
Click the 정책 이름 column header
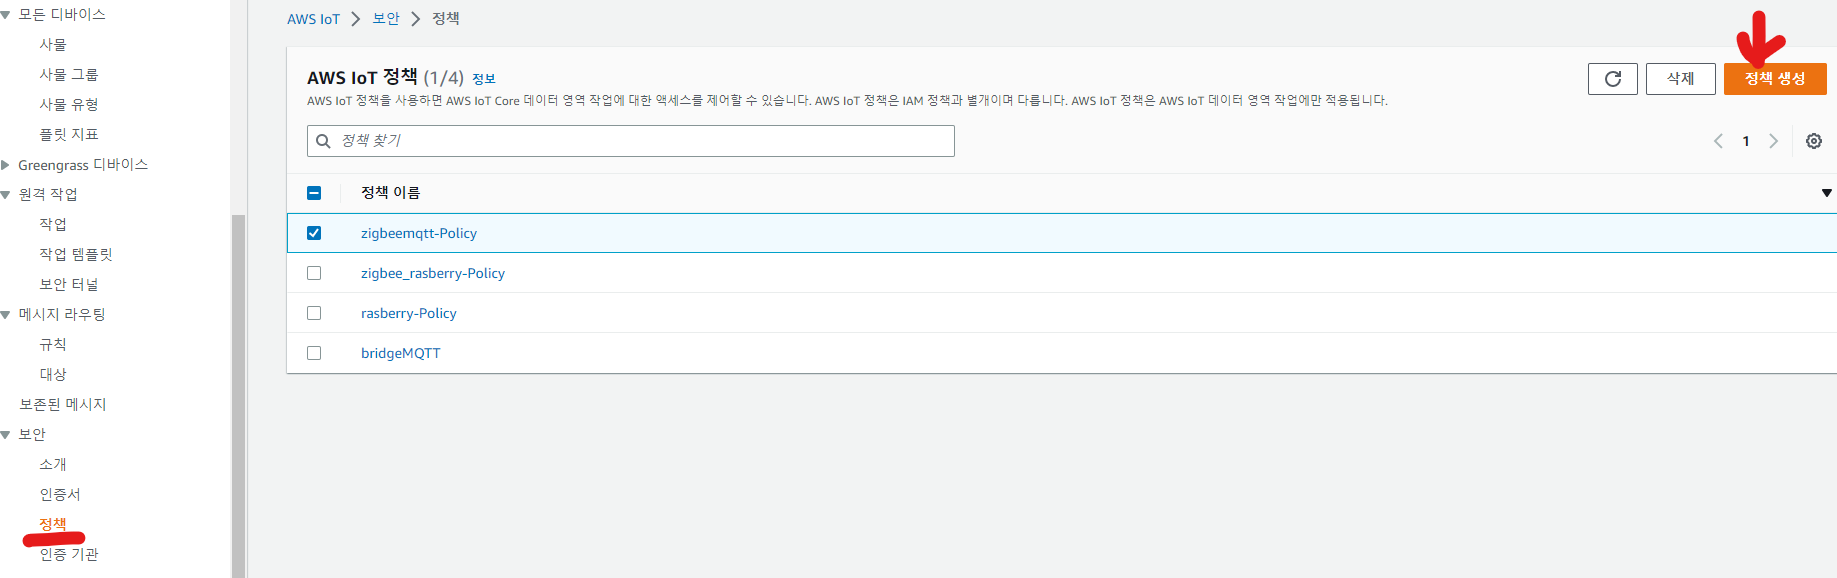tap(391, 193)
